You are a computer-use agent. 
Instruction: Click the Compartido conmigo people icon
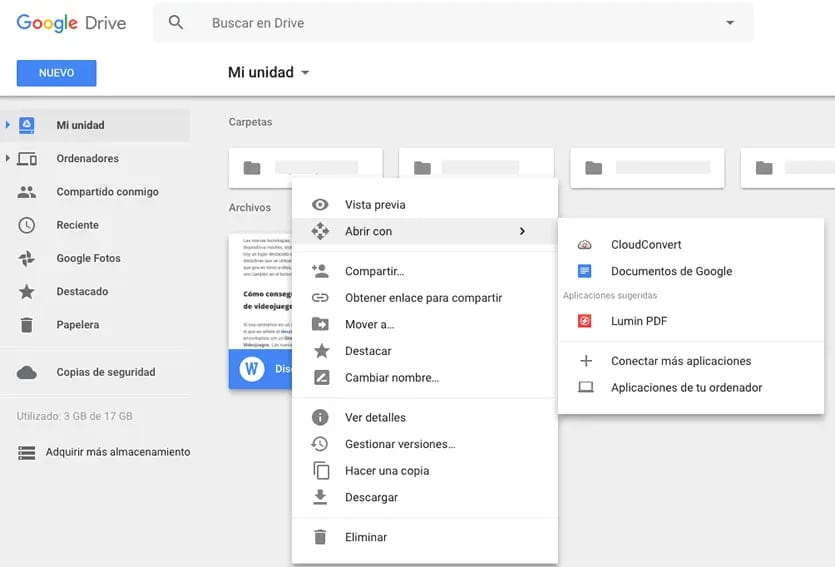pos(27,192)
